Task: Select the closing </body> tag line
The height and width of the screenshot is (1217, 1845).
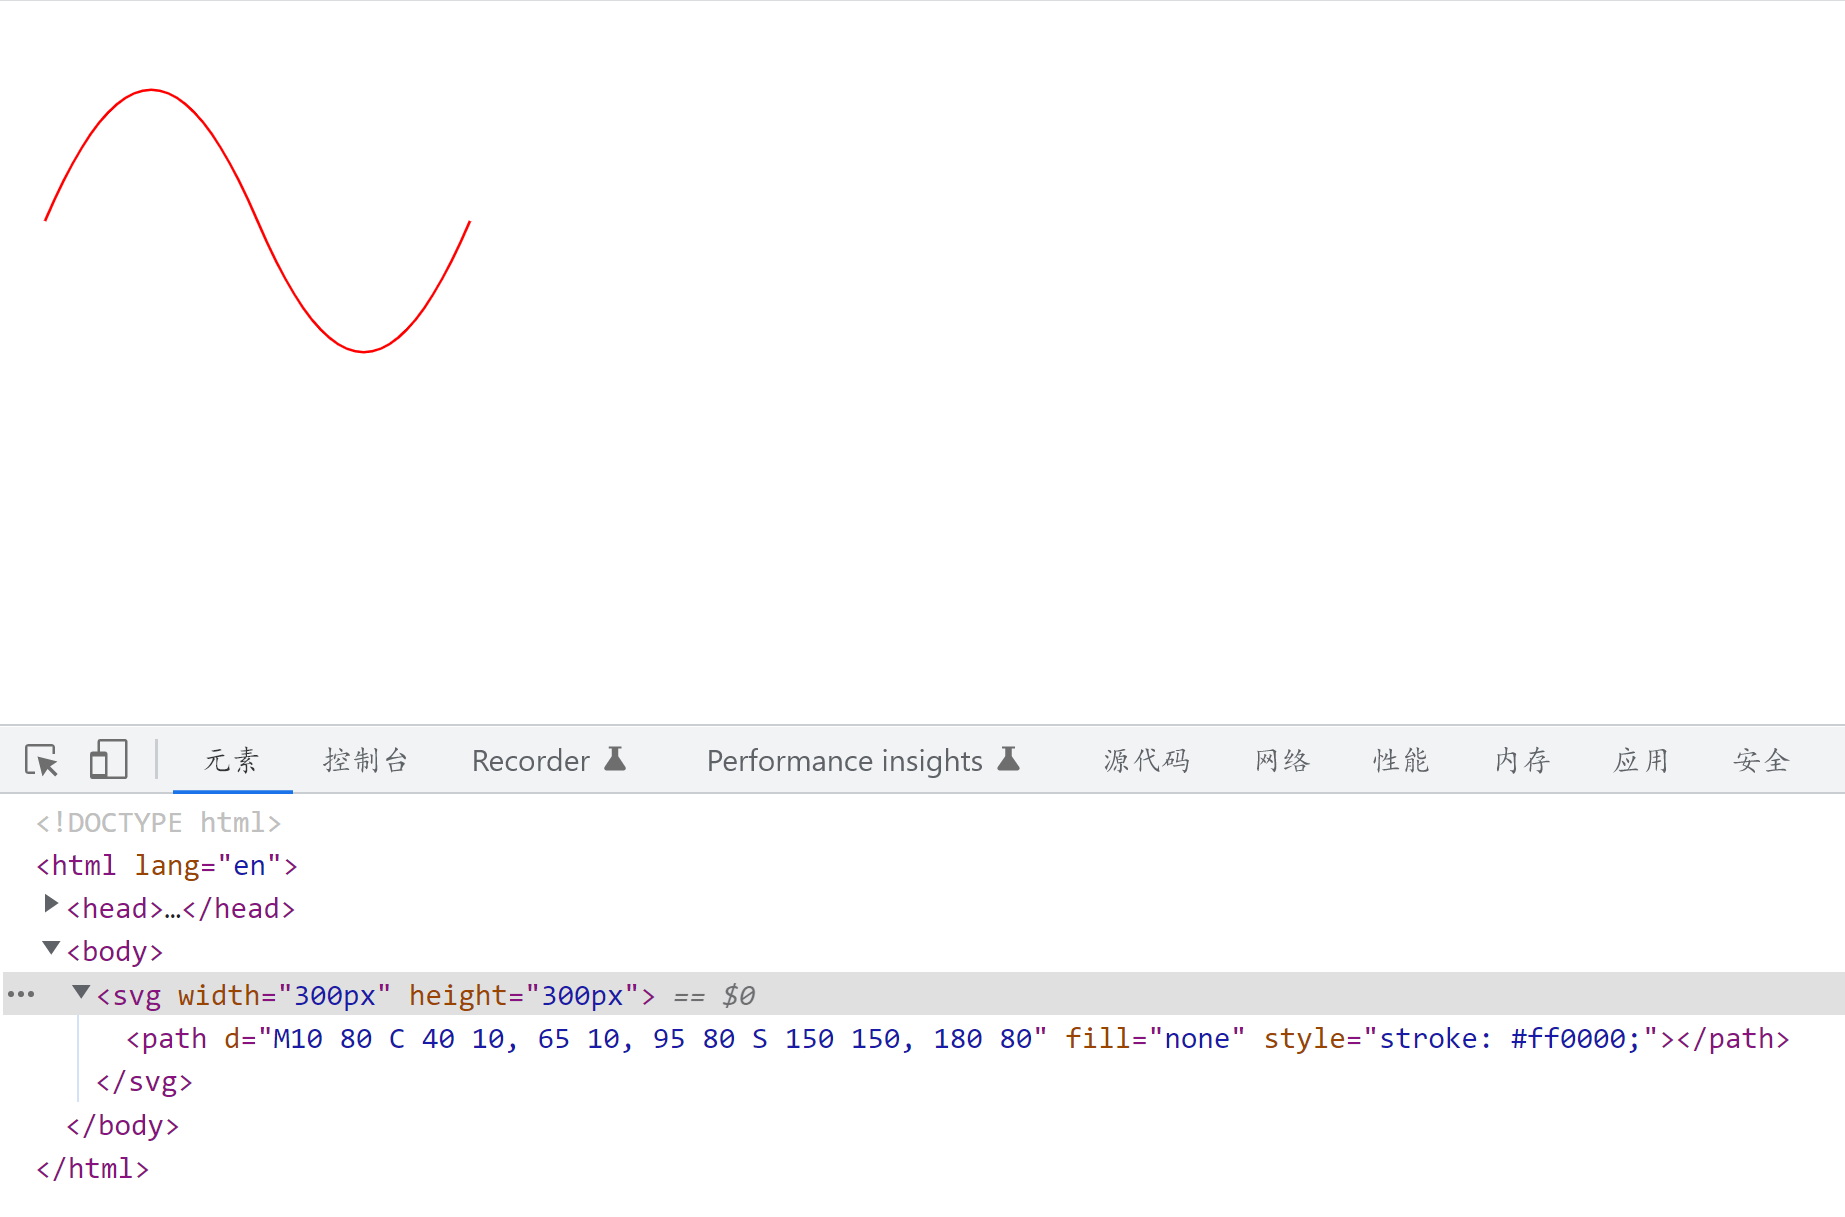Action: [123, 1126]
